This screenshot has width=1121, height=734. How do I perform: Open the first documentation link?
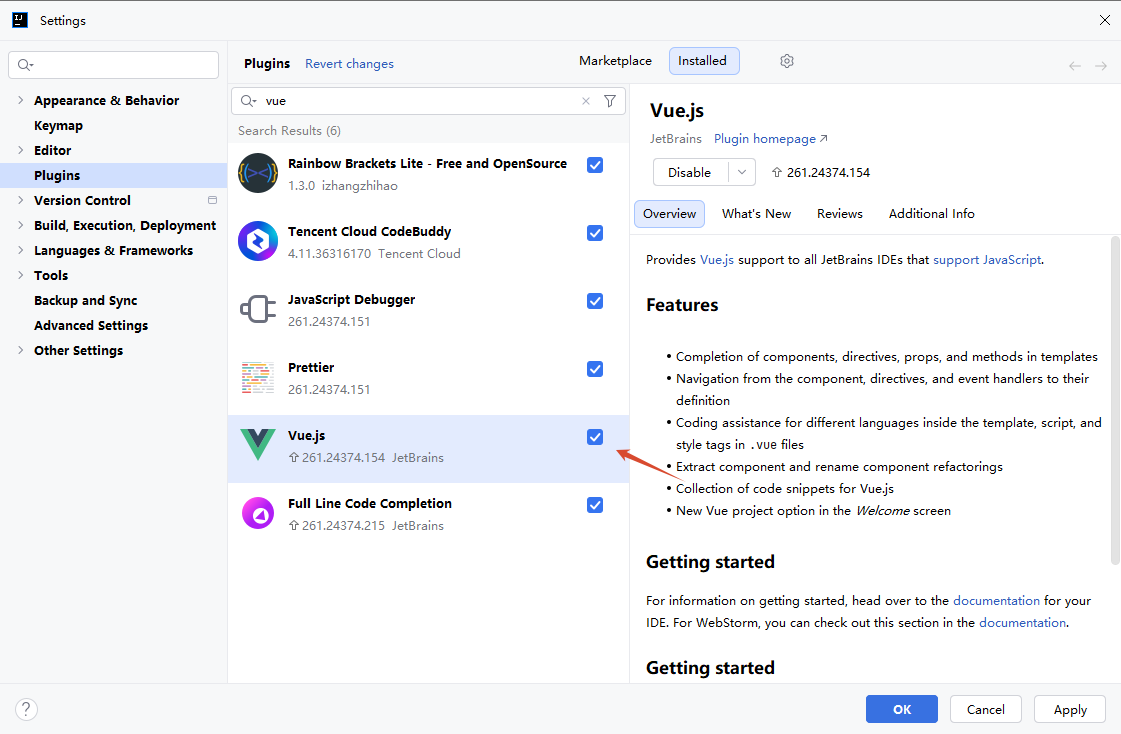click(996, 600)
